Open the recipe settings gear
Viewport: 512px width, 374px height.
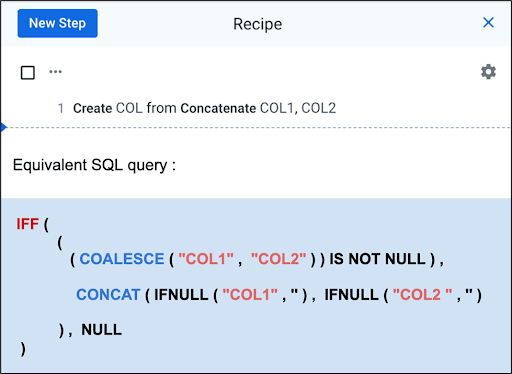point(488,72)
